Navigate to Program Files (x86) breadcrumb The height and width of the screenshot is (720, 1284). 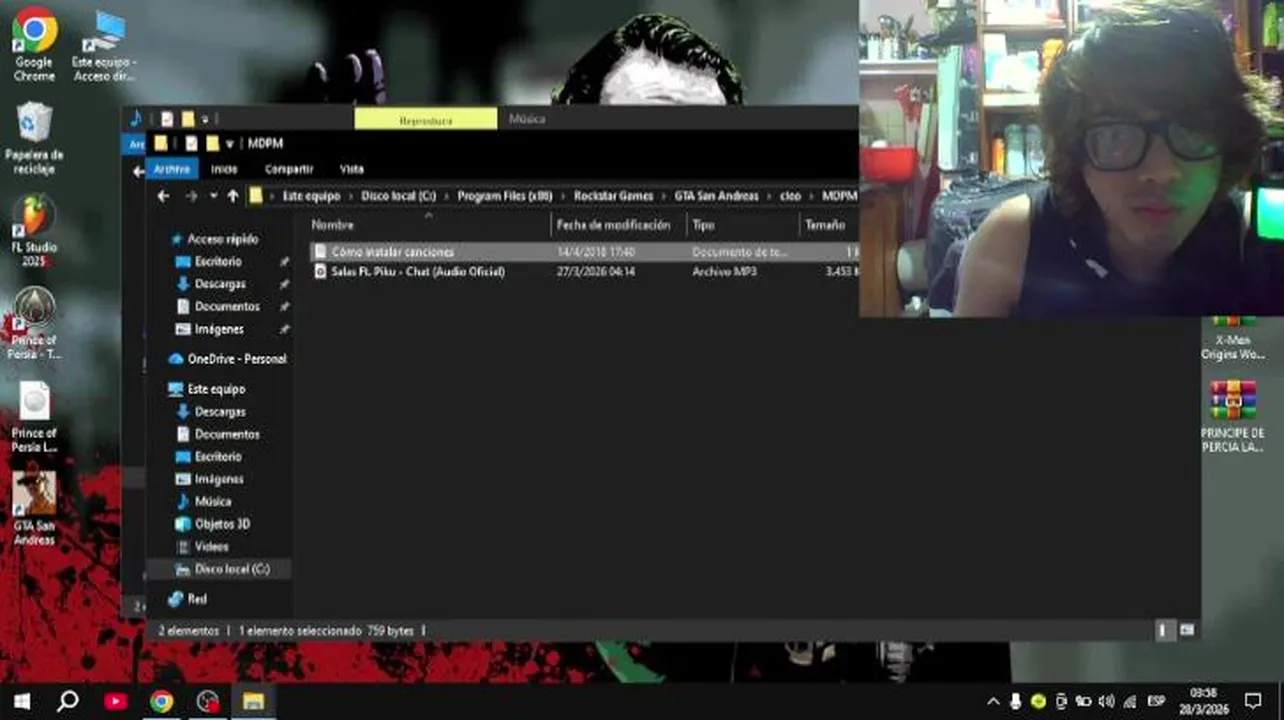[505, 196]
